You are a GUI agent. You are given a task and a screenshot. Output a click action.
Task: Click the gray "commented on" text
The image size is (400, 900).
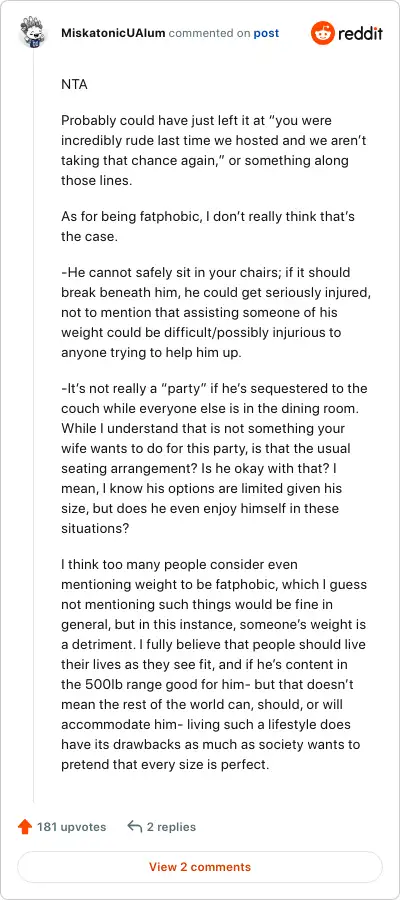tap(209, 33)
